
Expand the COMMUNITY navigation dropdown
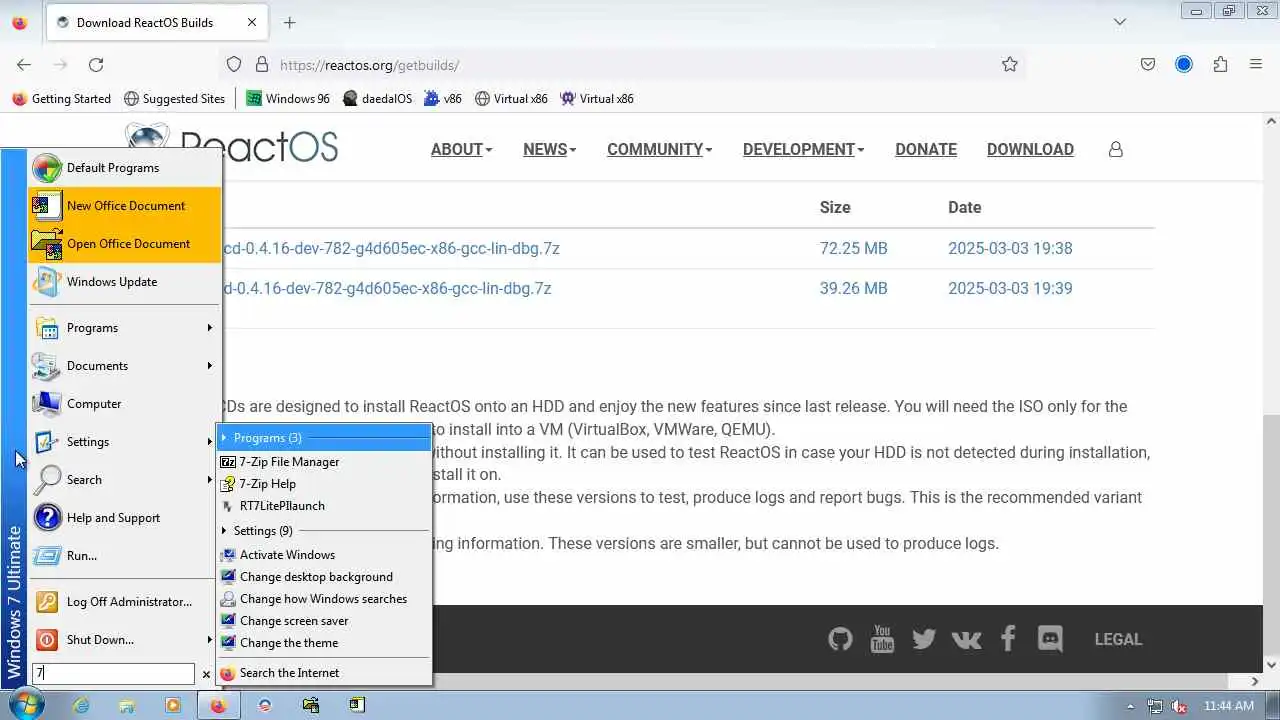pyautogui.click(x=659, y=149)
